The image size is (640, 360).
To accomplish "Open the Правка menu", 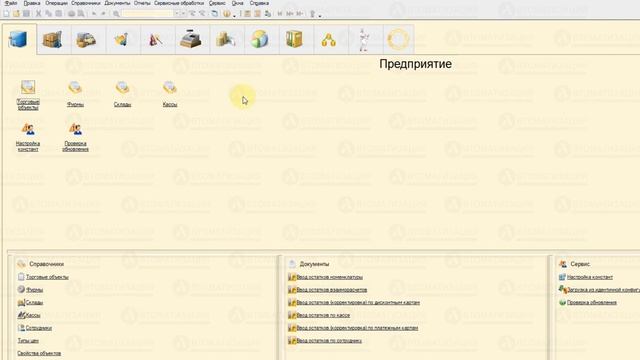I will tap(31, 3).
